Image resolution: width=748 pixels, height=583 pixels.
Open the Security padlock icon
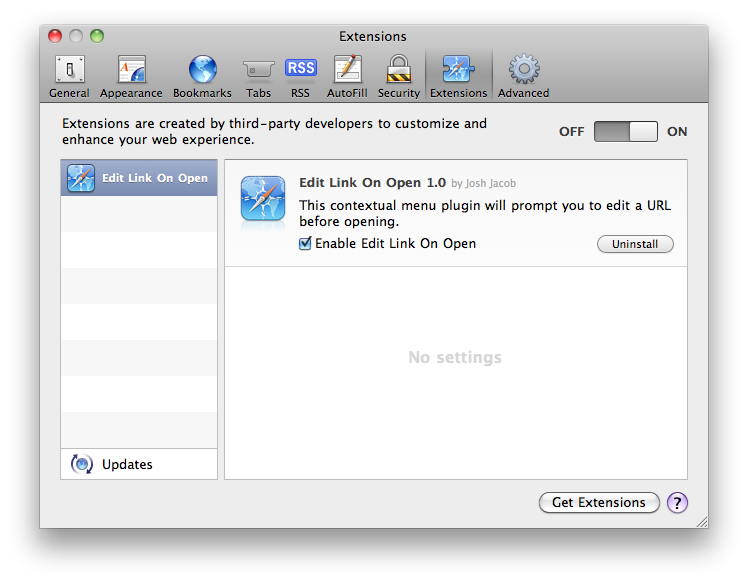point(399,70)
